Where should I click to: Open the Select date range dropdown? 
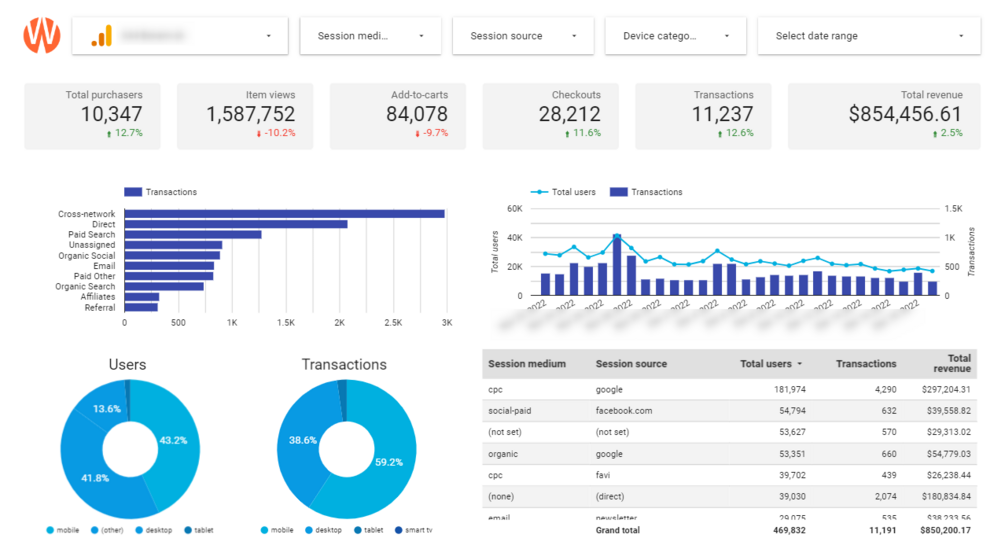pyautogui.click(x=869, y=36)
